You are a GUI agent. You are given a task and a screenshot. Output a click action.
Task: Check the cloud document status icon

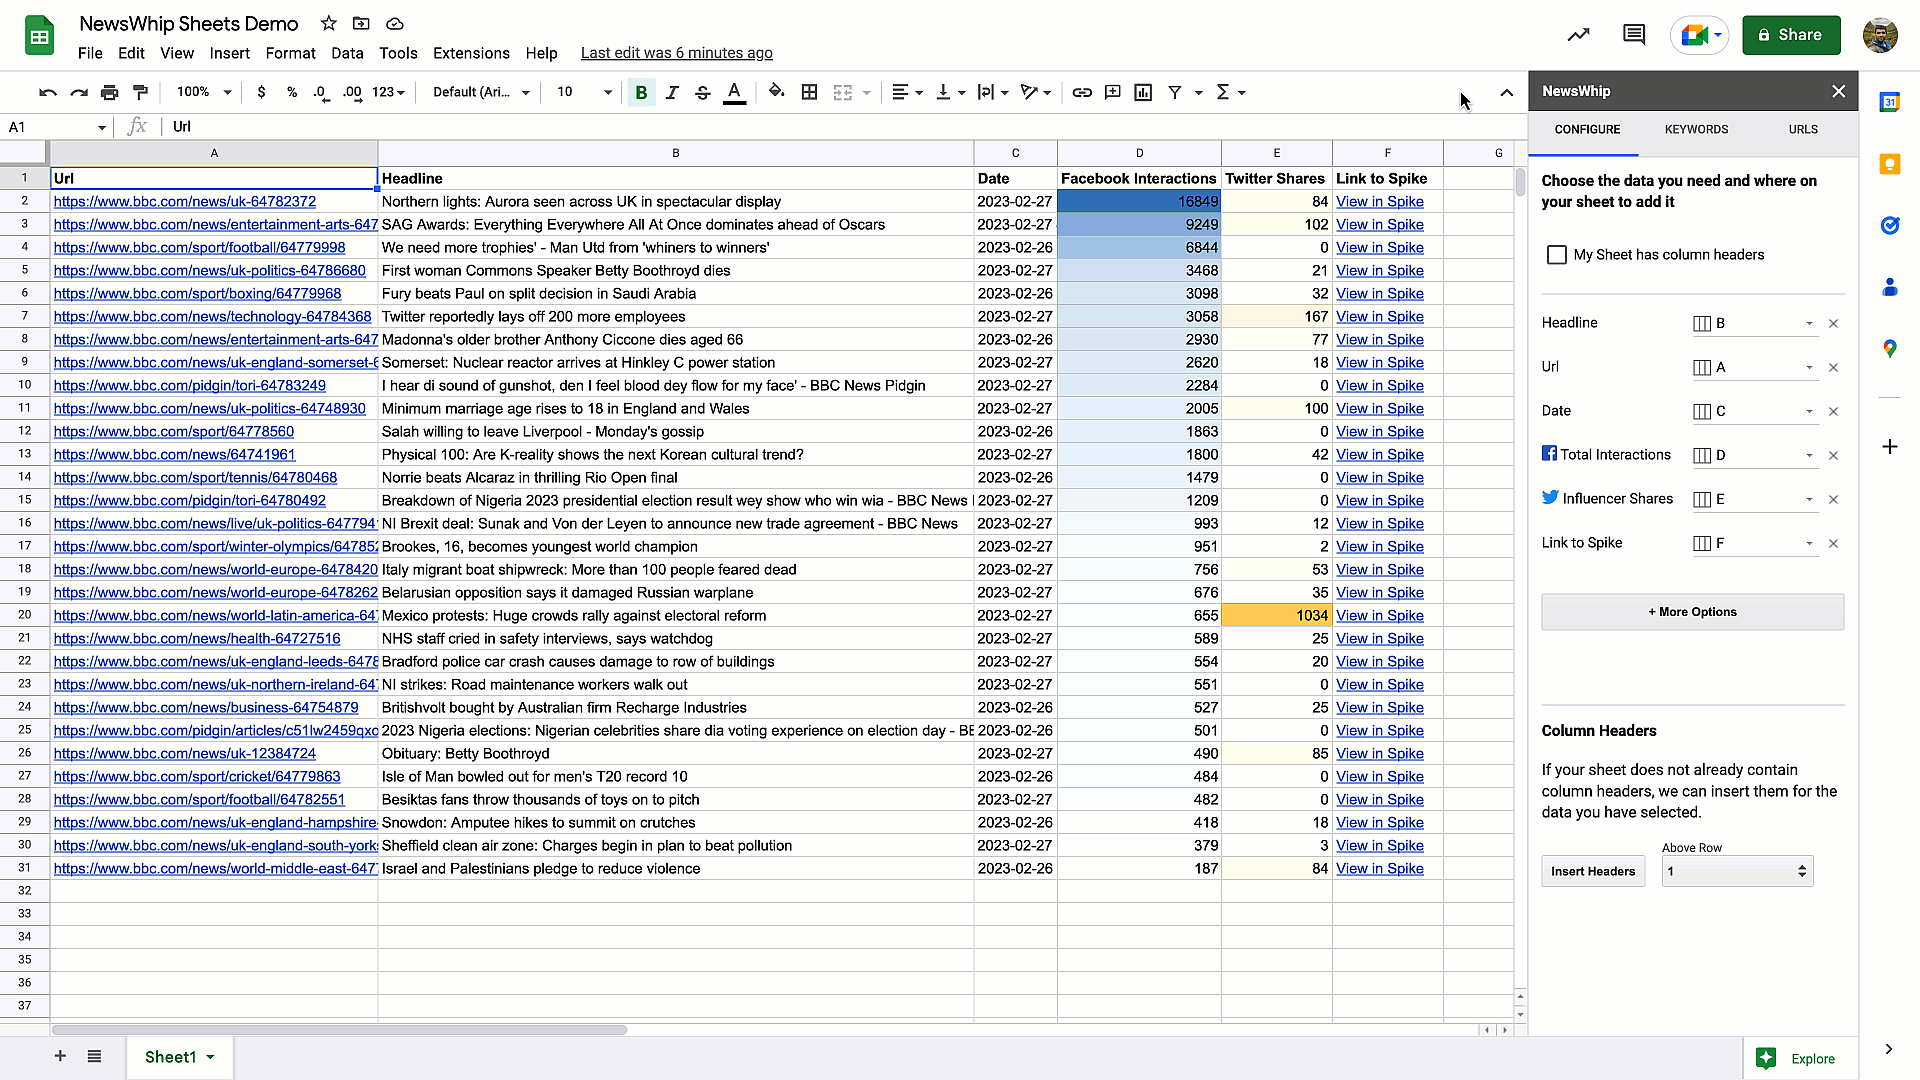click(395, 23)
